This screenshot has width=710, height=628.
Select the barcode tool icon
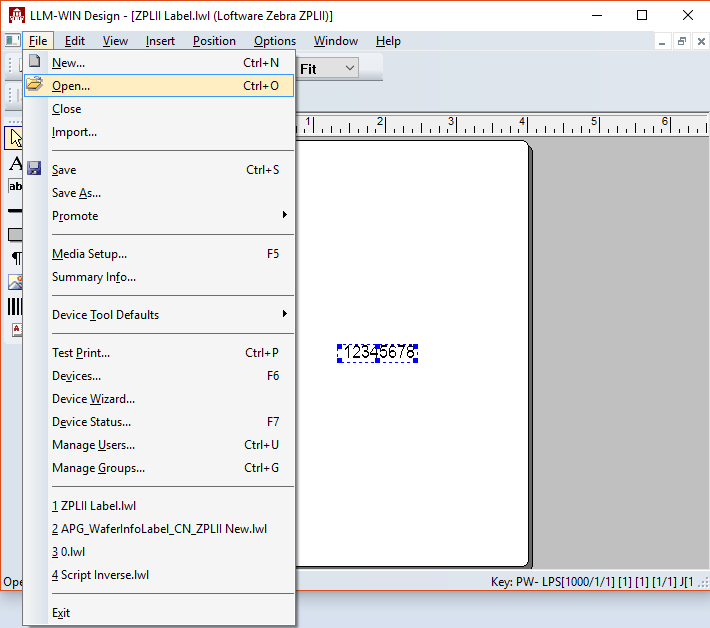point(15,307)
